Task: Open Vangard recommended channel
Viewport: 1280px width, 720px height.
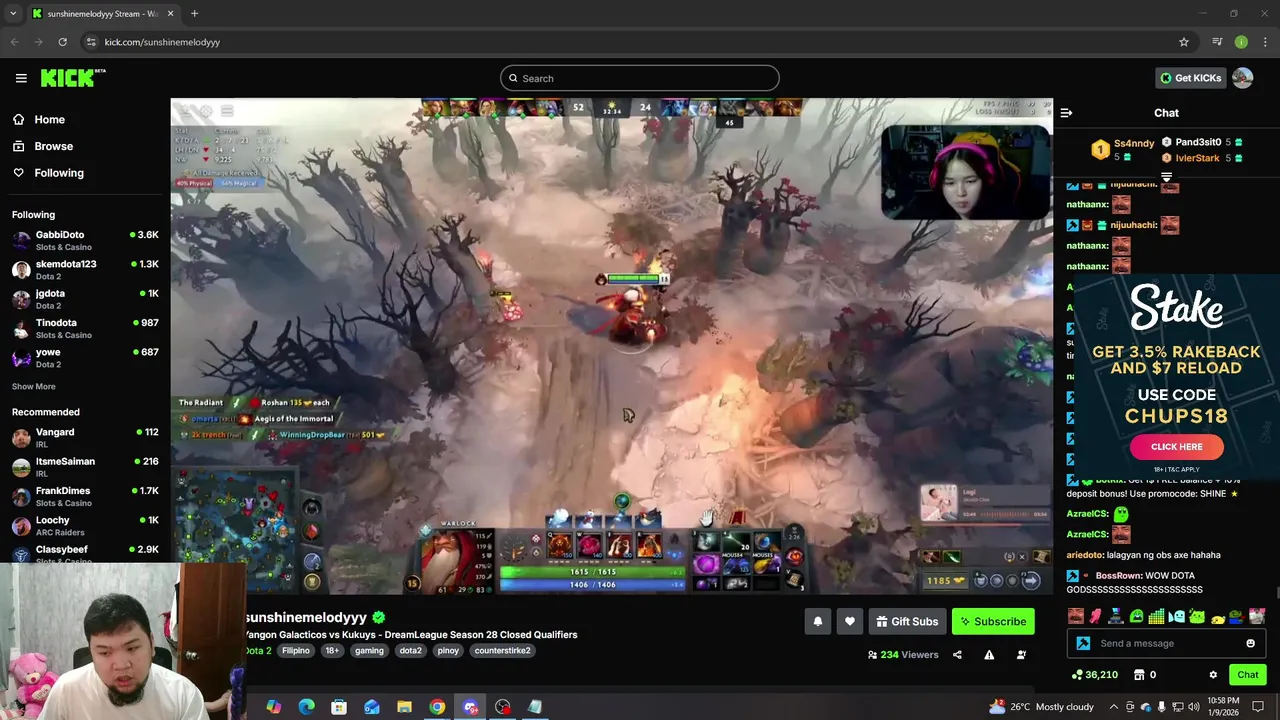Action: [85, 437]
